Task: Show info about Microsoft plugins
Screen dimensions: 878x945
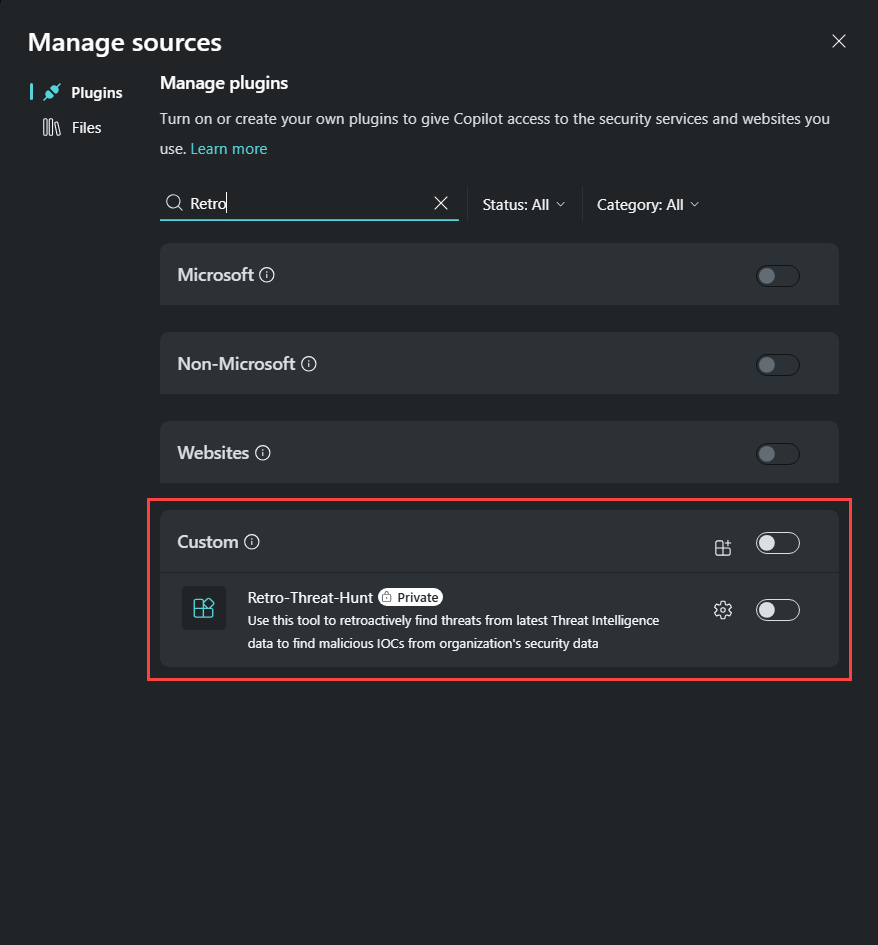Action: (266, 275)
